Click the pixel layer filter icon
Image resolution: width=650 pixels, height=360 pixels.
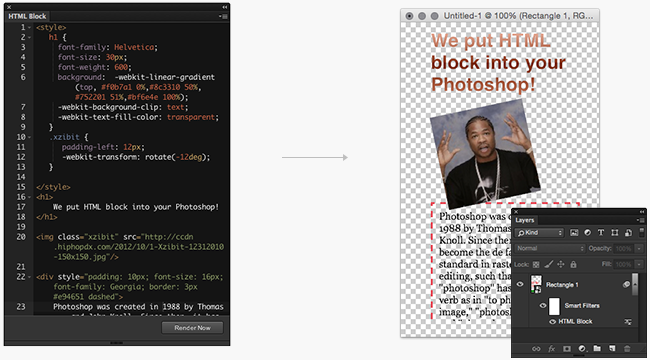(574, 233)
